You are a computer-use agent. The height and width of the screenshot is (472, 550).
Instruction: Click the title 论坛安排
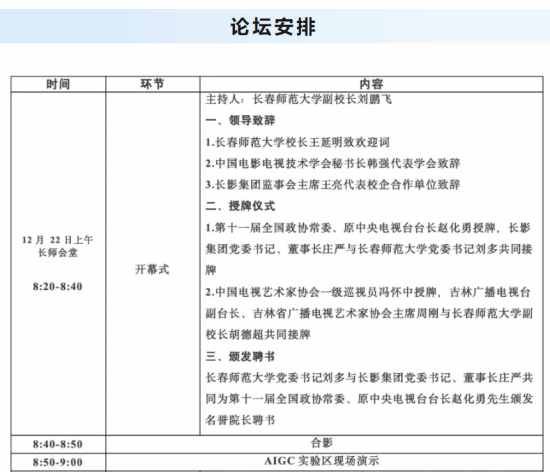click(x=273, y=27)
